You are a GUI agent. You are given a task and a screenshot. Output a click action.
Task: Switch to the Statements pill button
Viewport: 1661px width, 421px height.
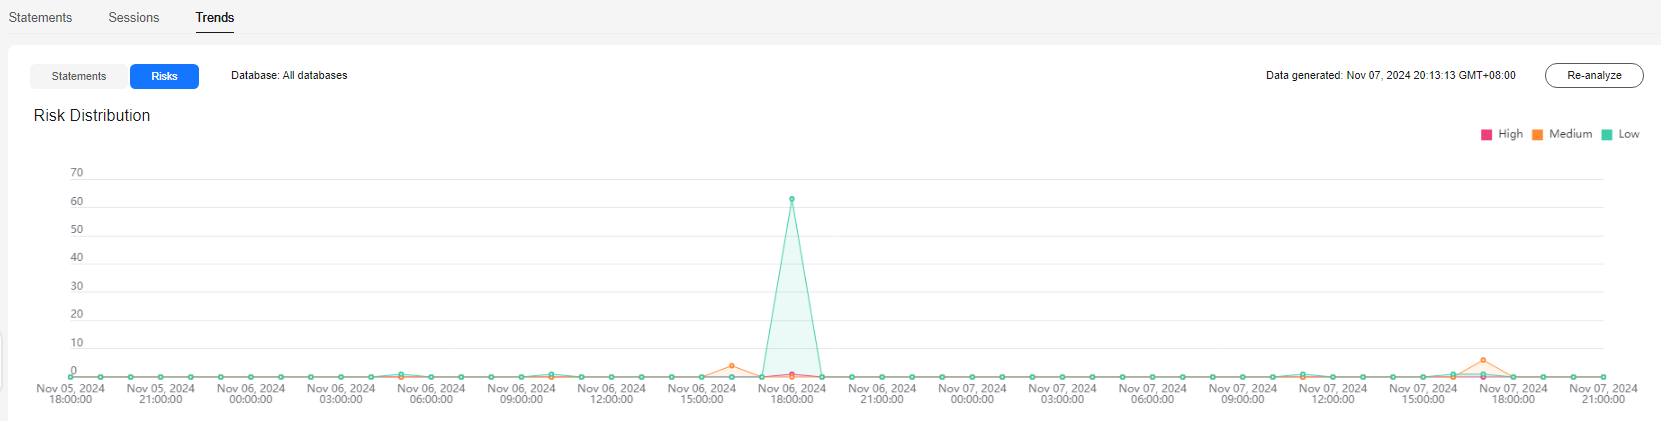(x=79, y=76)
